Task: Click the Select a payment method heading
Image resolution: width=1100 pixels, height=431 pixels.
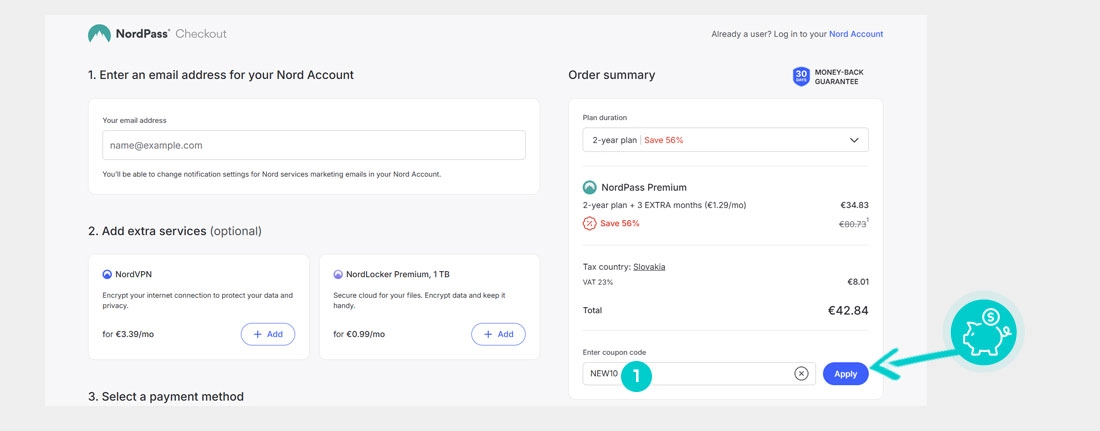Action: pos(165,396)
